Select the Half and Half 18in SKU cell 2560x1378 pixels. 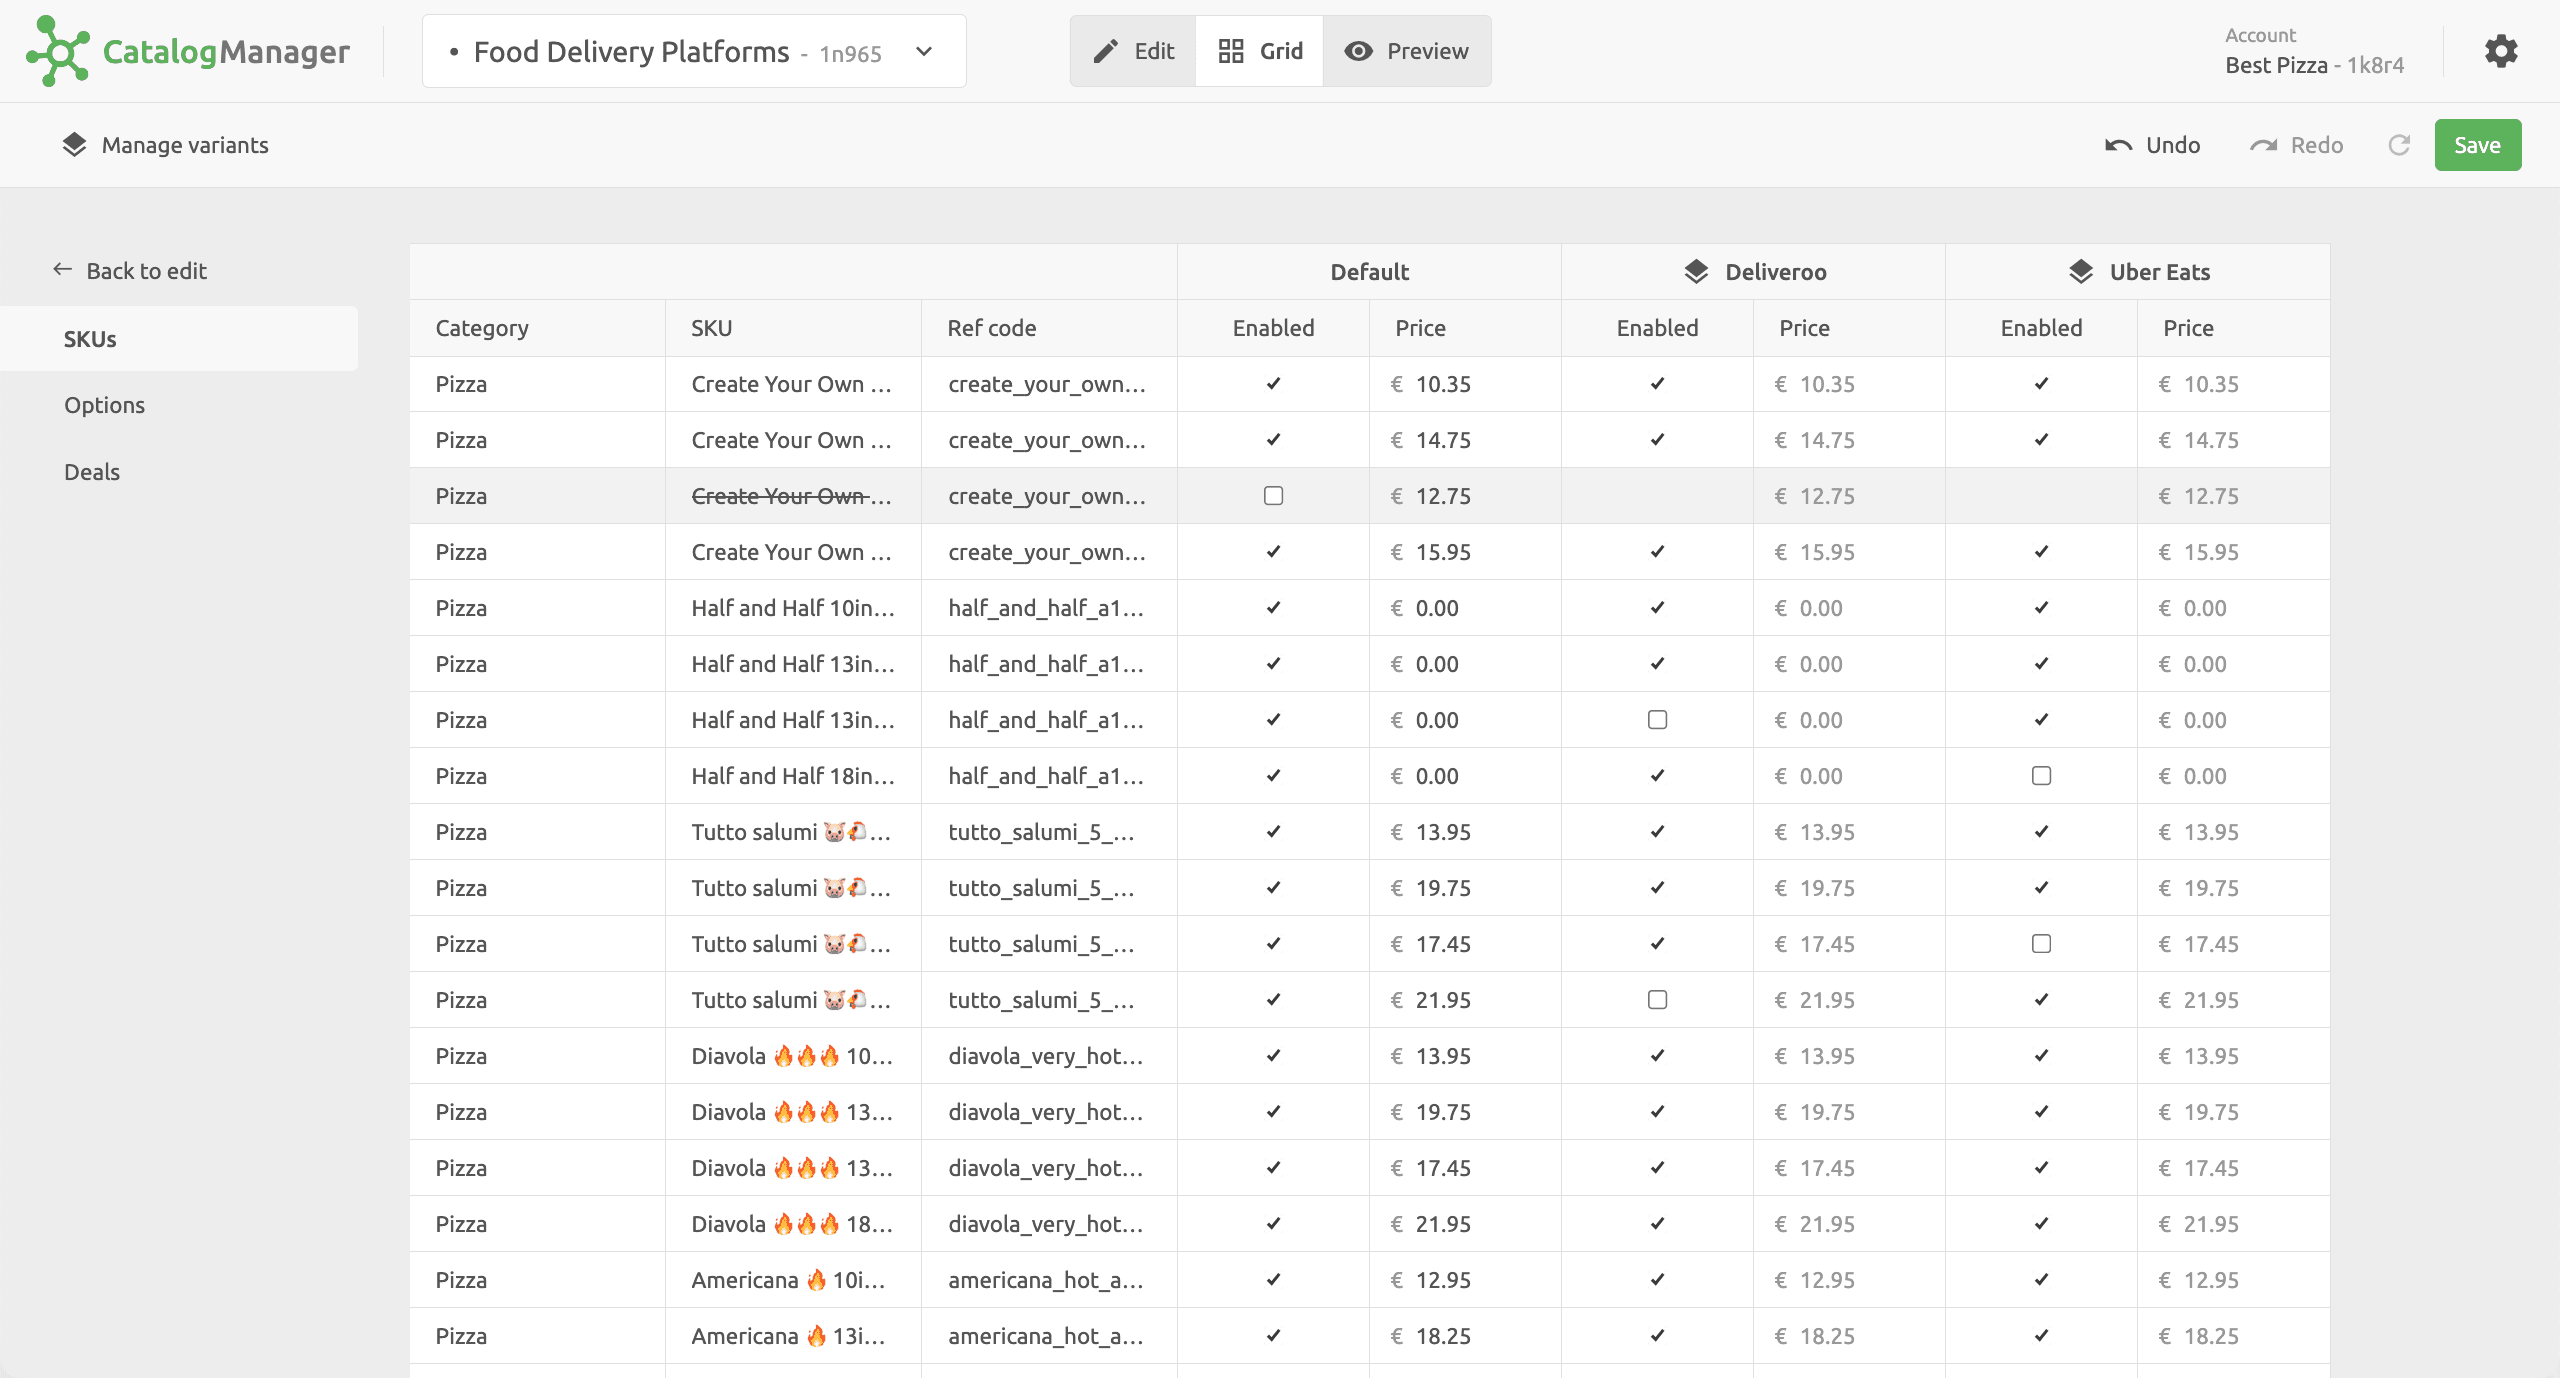coord(793,776)
